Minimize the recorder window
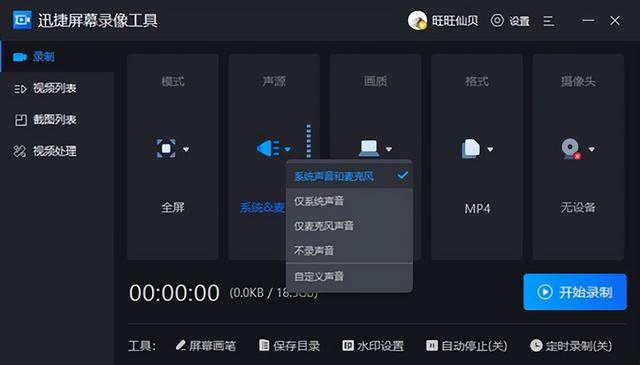This screenshot has width=640, height=365. (588, 20)
